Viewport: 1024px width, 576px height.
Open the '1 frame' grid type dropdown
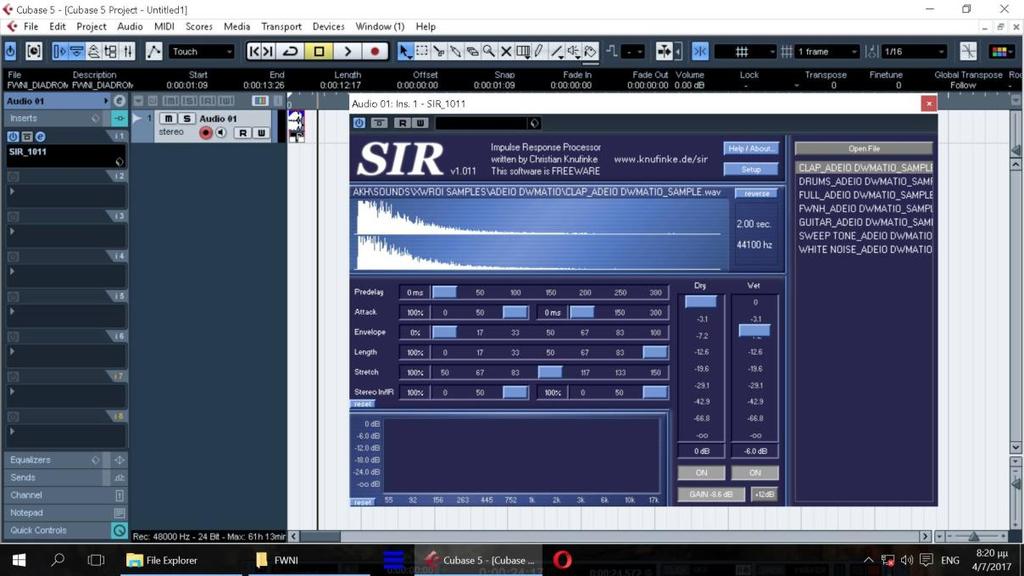point(827,52)
